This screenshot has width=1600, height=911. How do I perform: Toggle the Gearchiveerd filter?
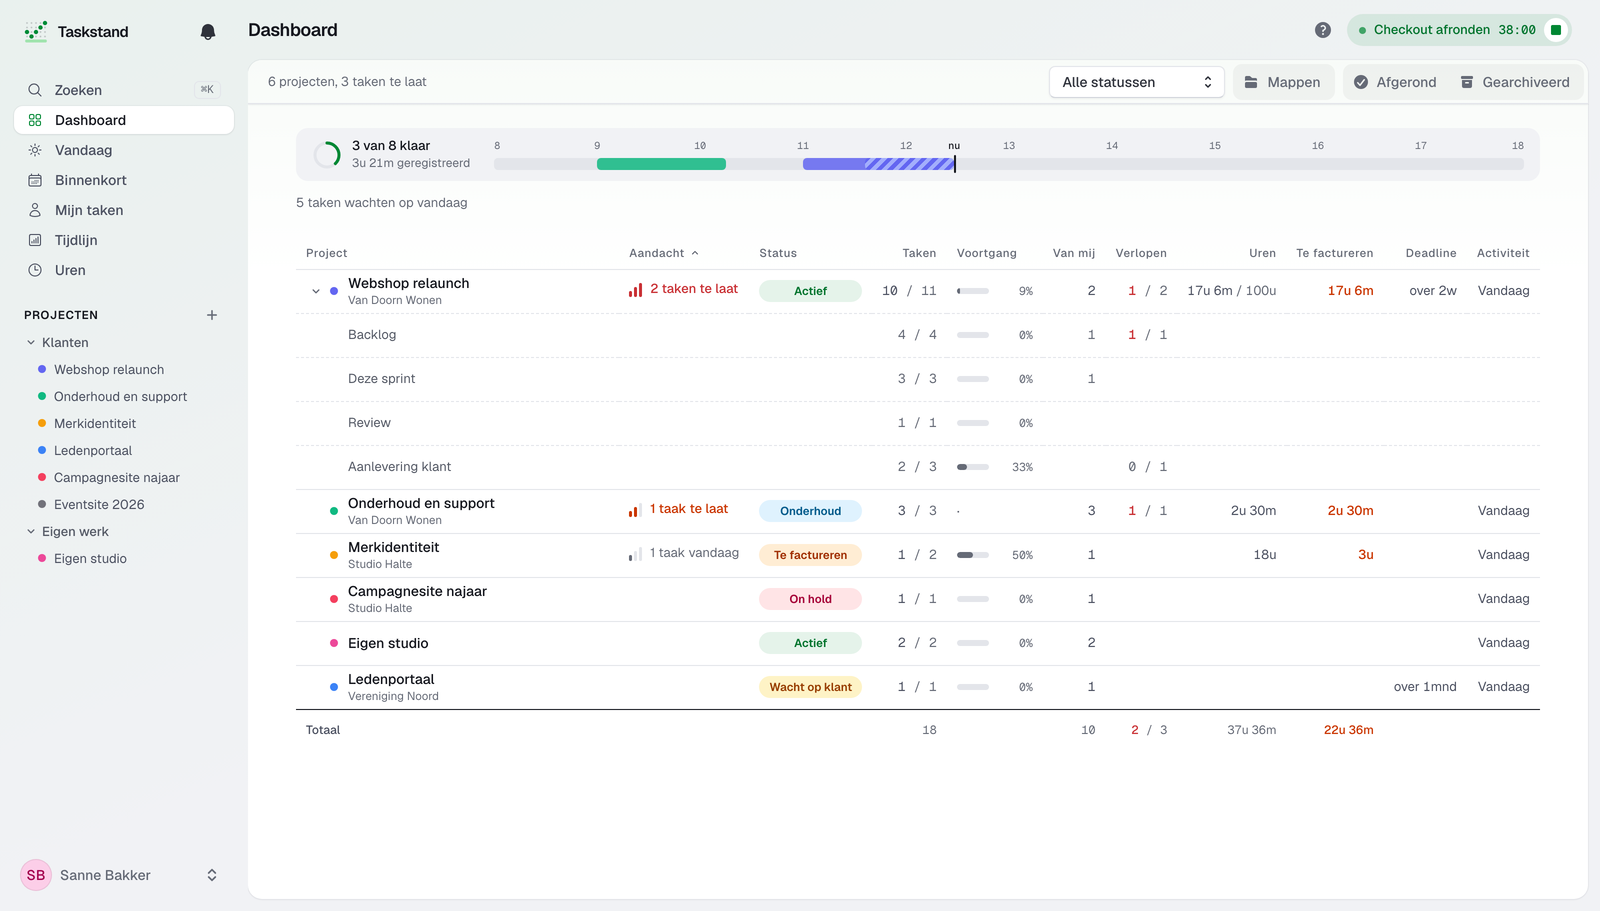(1515, 82)
